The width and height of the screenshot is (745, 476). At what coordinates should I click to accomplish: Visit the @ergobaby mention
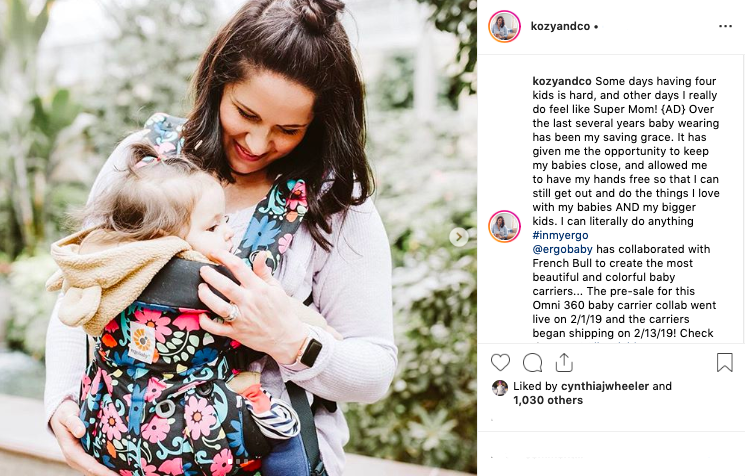pos(562,249)
